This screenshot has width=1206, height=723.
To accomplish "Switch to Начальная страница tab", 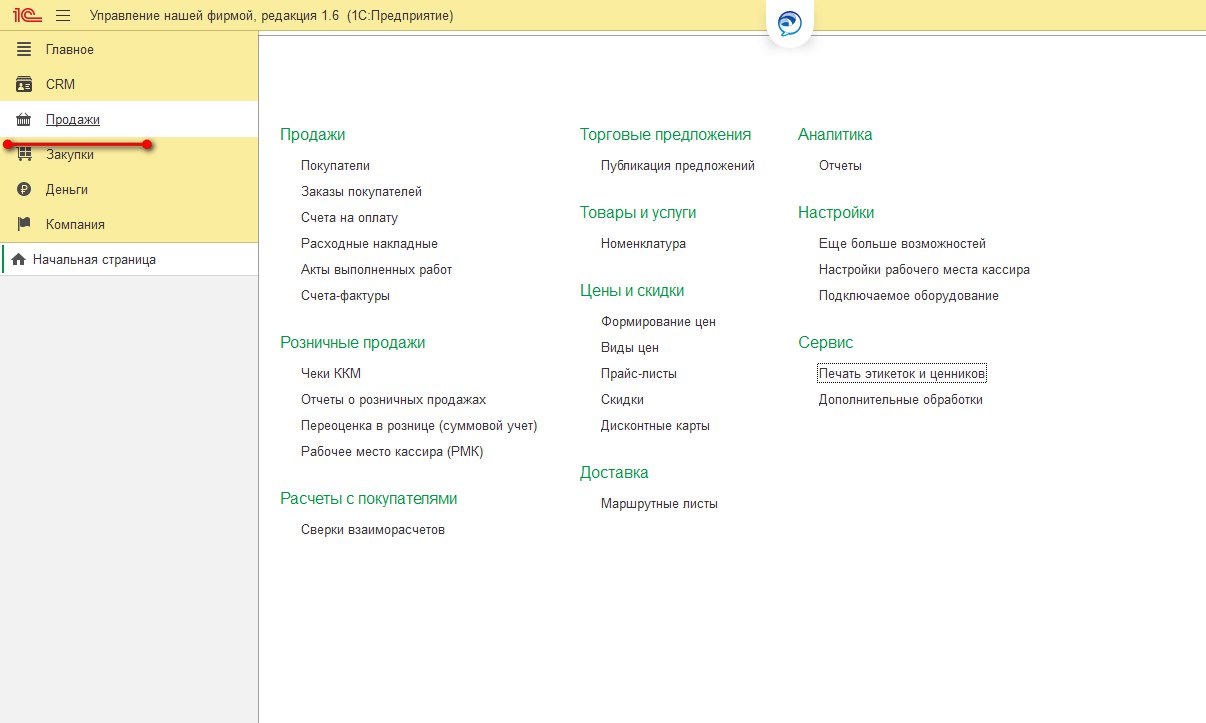I will click(x=129, y=260).
